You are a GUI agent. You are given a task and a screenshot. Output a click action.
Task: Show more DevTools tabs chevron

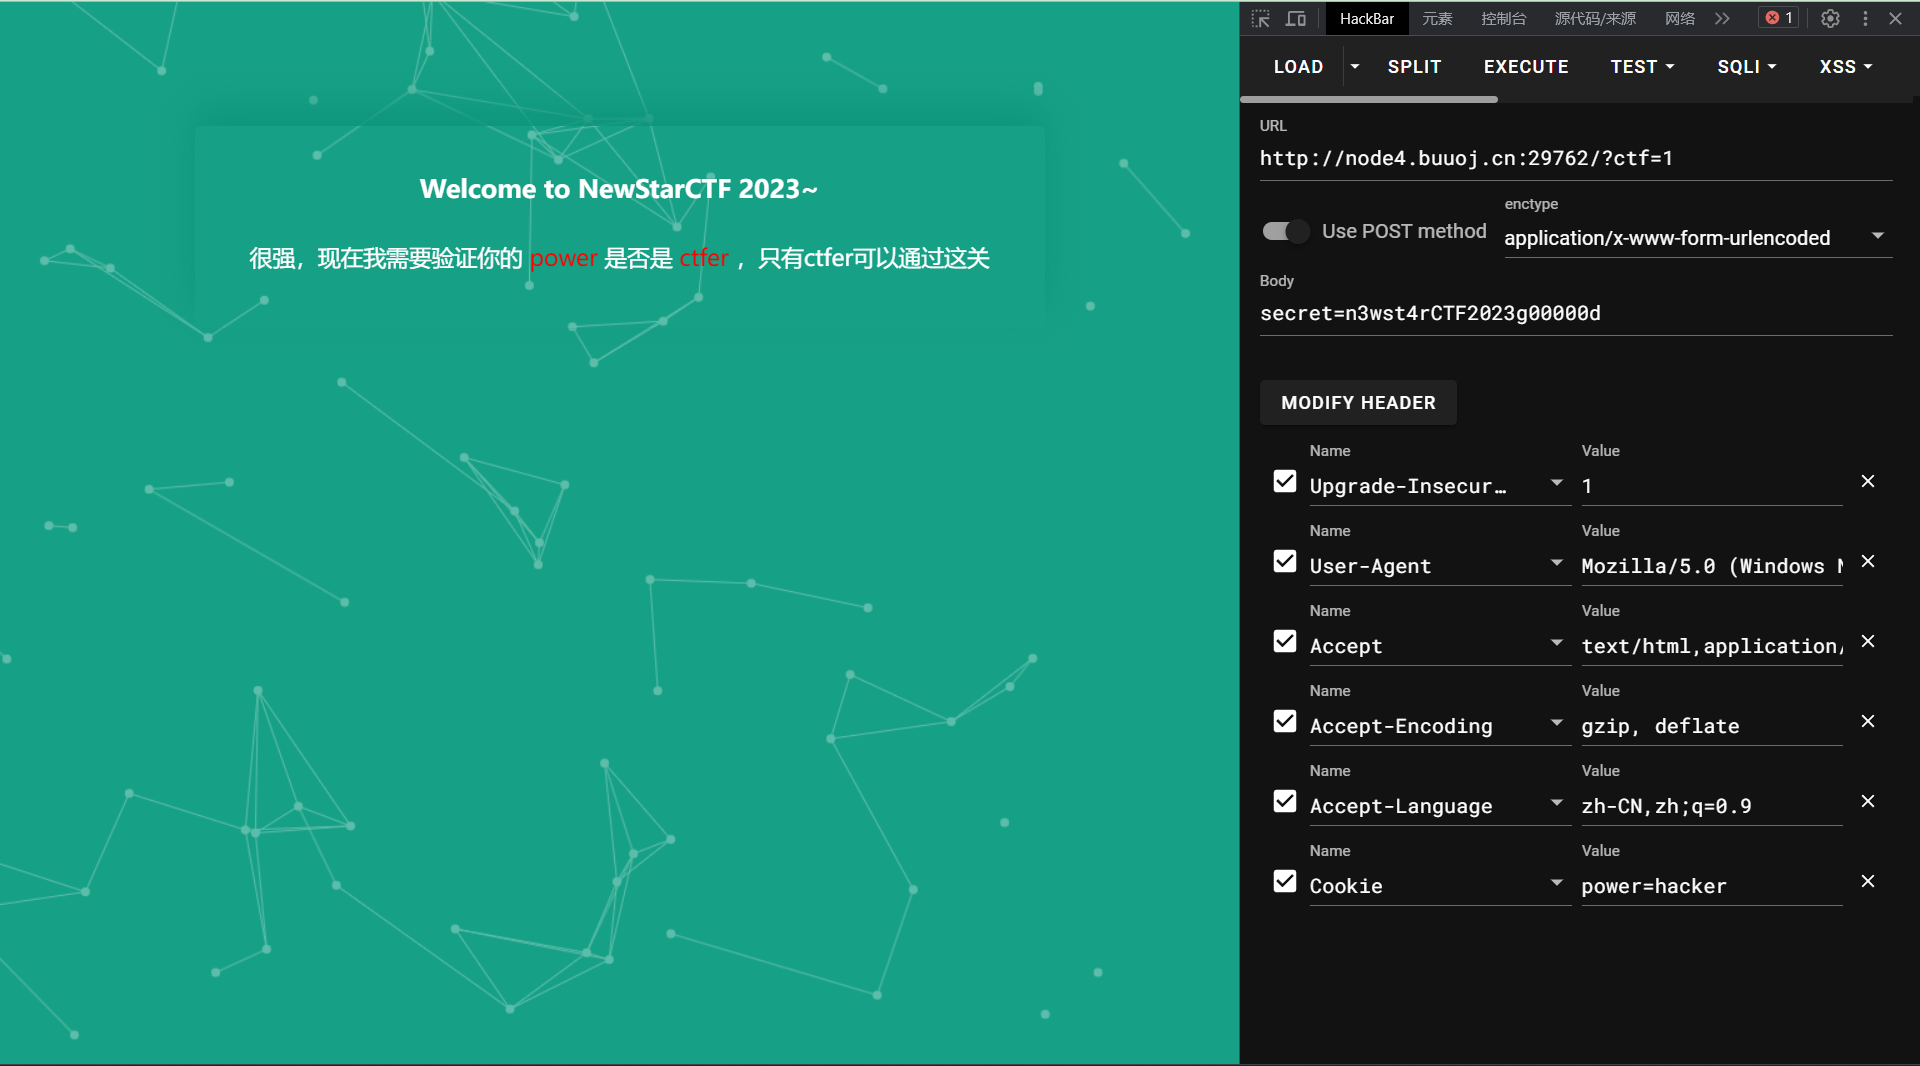click(x=1722, y=19)
